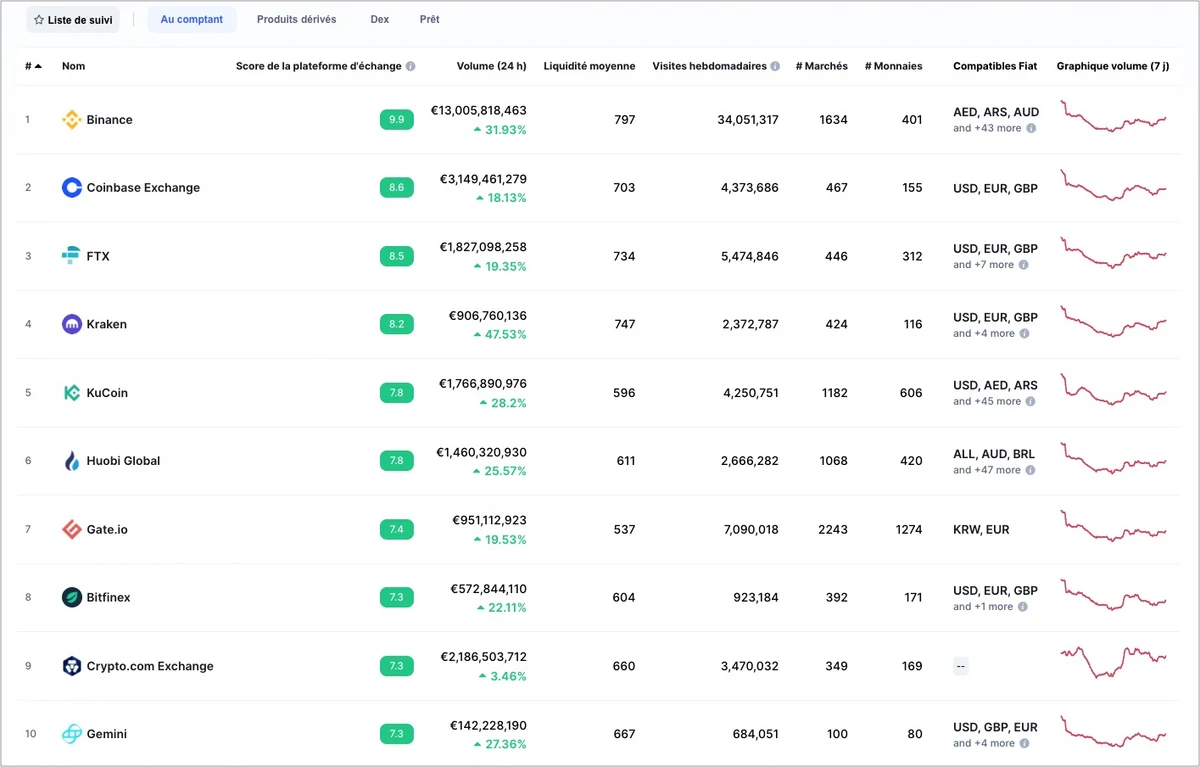Open the Dex tab

pyautogui.click(x=380, y=20)
